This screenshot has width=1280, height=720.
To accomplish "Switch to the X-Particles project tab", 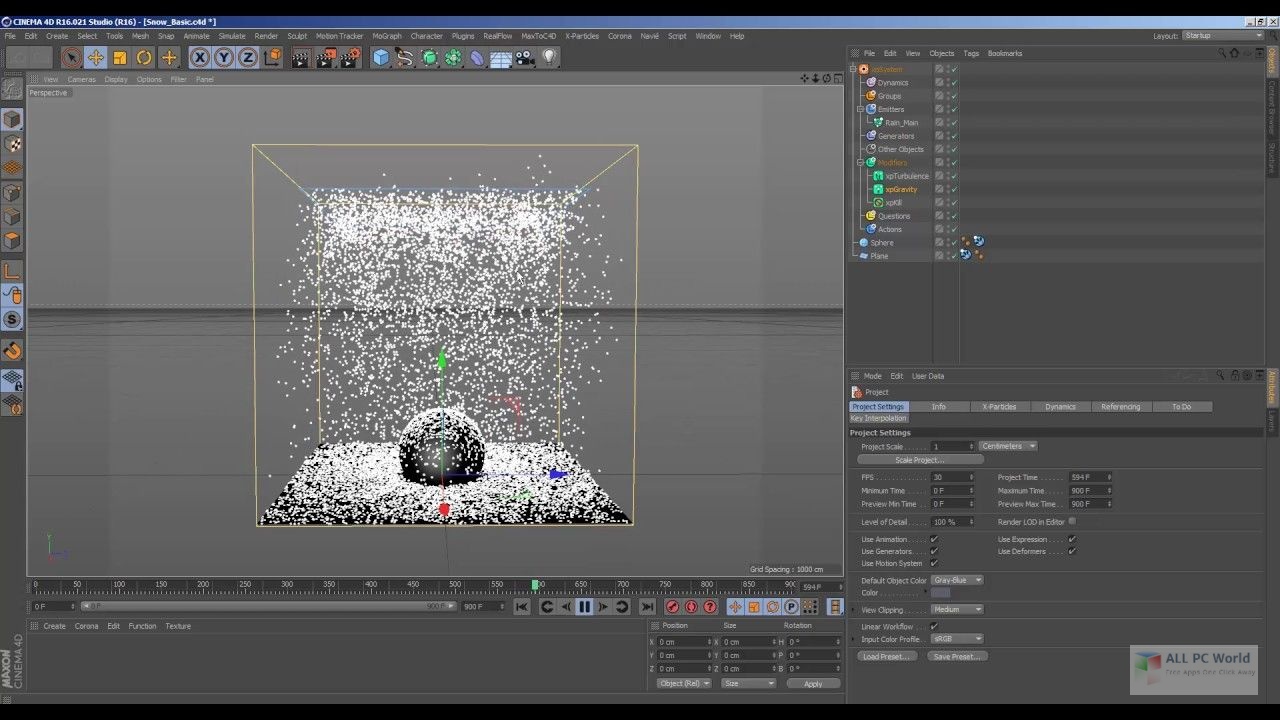I will click(x=999, y=407).
